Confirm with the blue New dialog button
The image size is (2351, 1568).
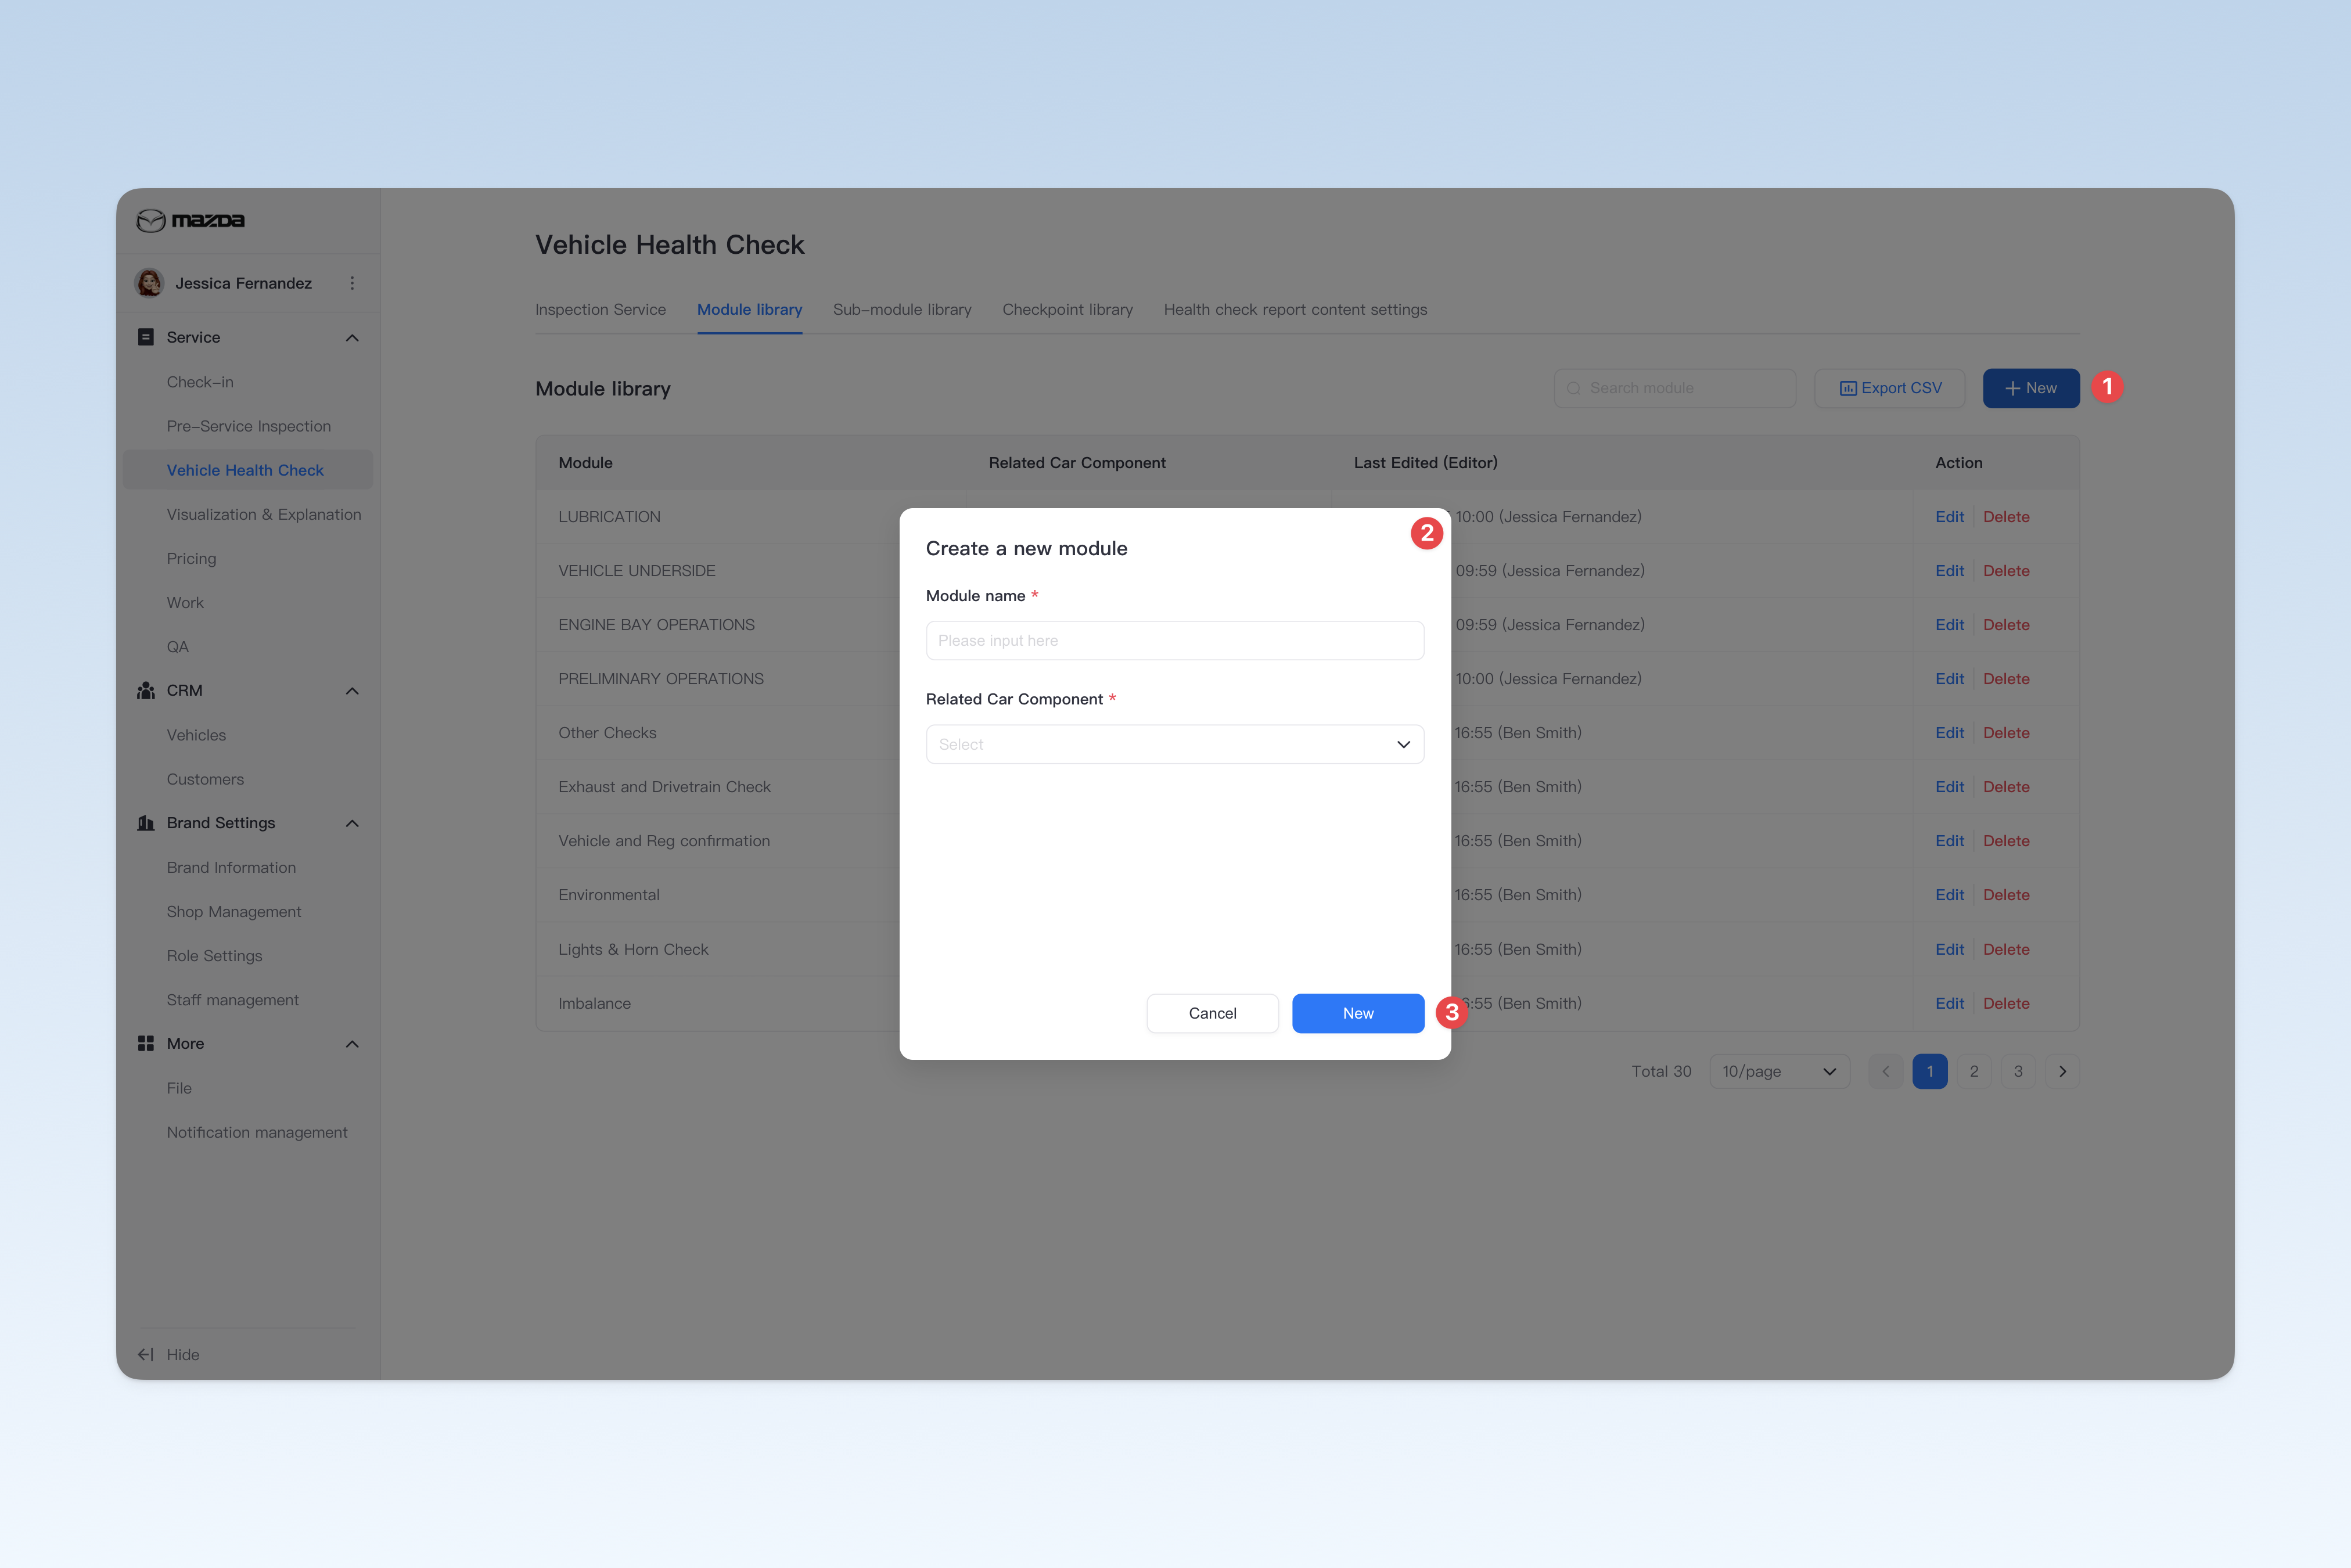(x=1358, y=1013)
